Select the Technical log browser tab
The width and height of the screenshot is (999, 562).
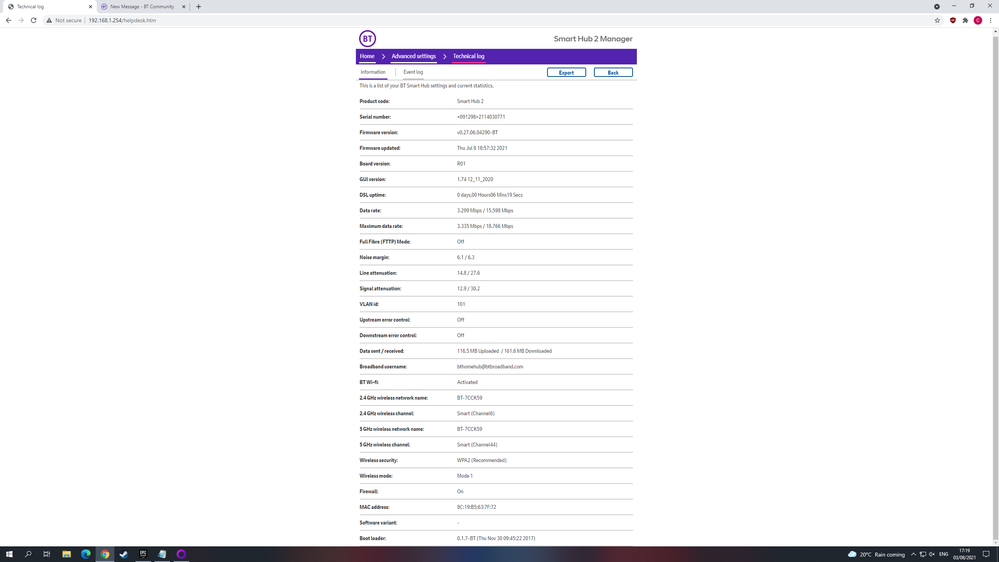49,6
